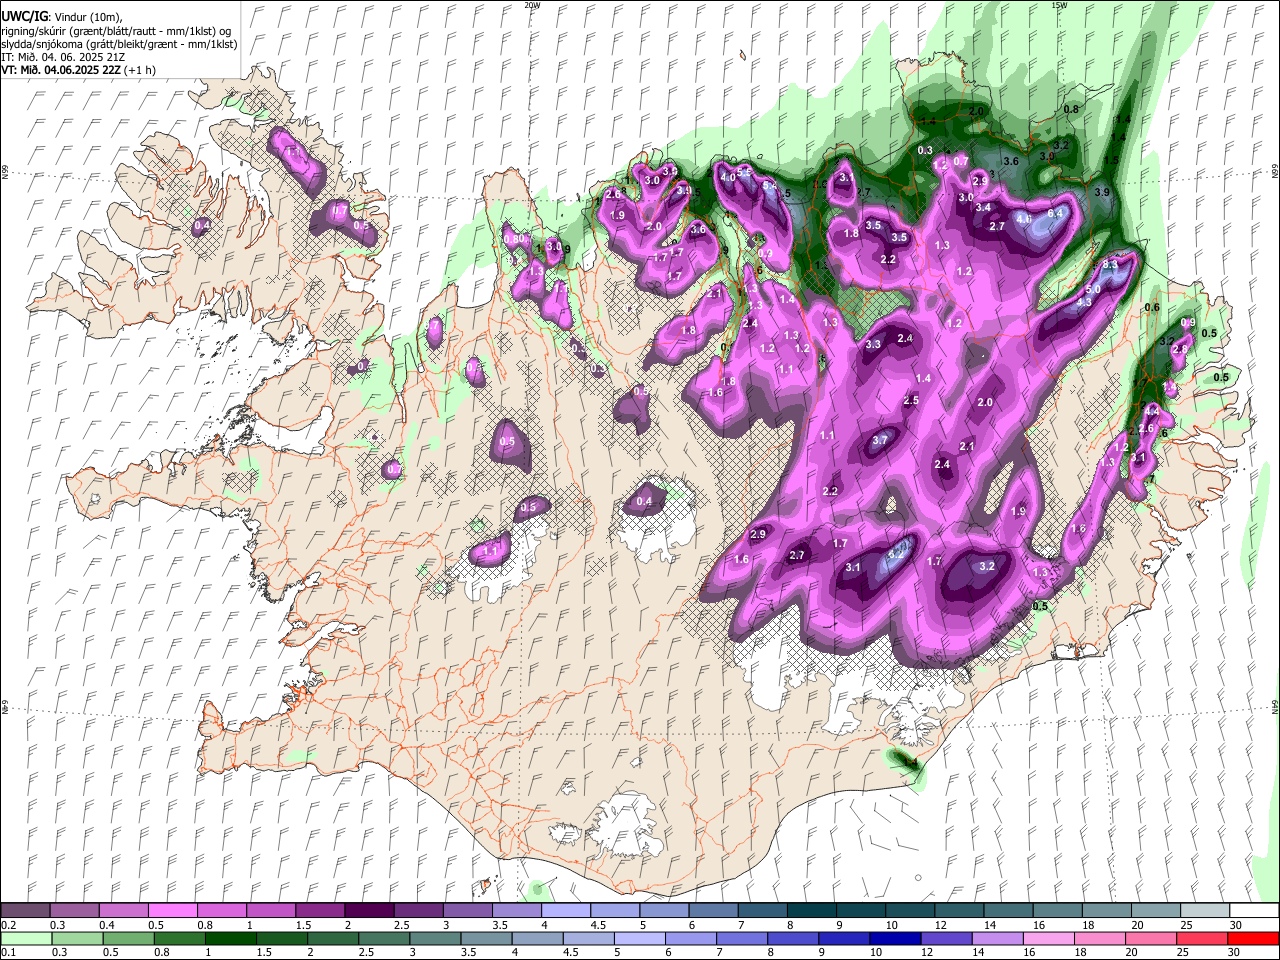Click the '3.4' snowfall value label
Screen dimensions: 1280x960
tap(983, 207)
